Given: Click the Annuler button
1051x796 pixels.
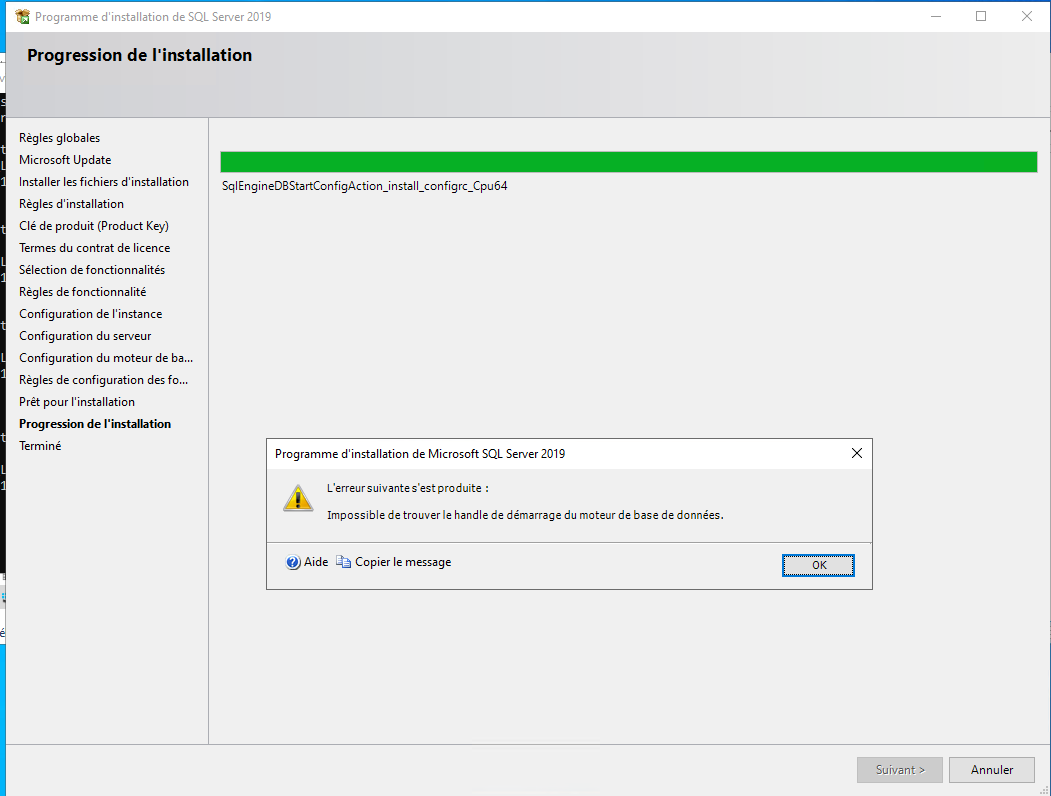Looking at the screenshot, I should pyautogui.click(x=991, y=770).
